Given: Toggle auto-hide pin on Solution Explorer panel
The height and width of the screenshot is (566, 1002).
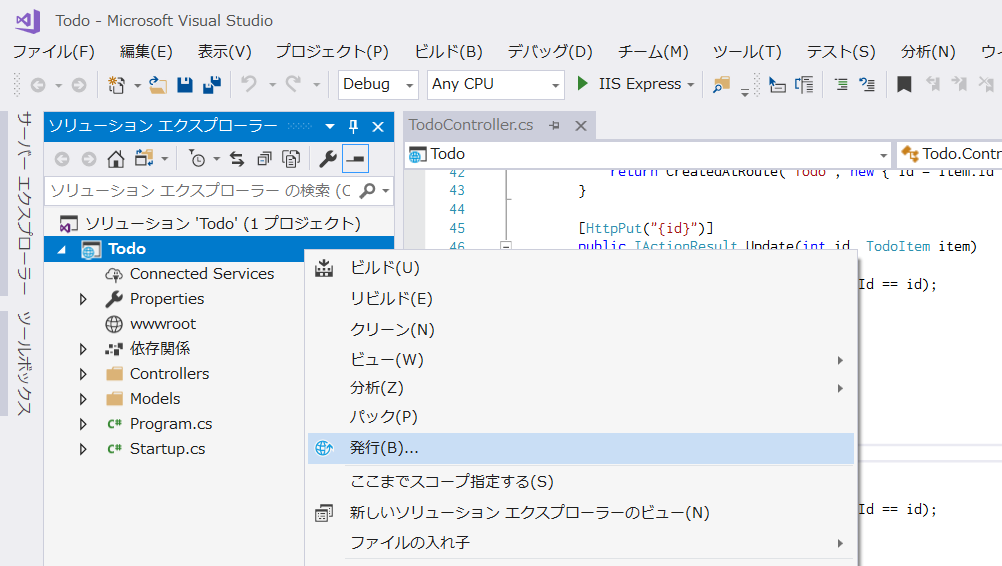Looking at the screenshot, I should click(353, 127).
